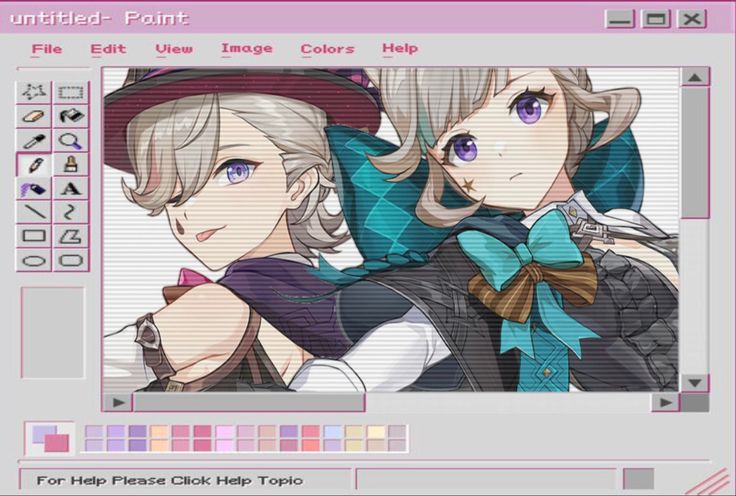This screenshot has height=496, width=736.
Task: Select the Magnifier zoom tool
Action: (x=70, y=141)
